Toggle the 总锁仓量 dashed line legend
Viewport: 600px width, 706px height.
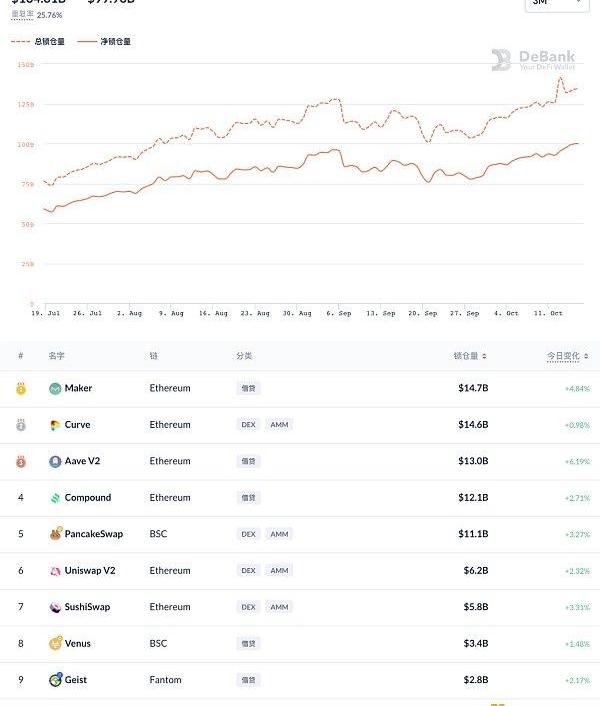[38, 41]
